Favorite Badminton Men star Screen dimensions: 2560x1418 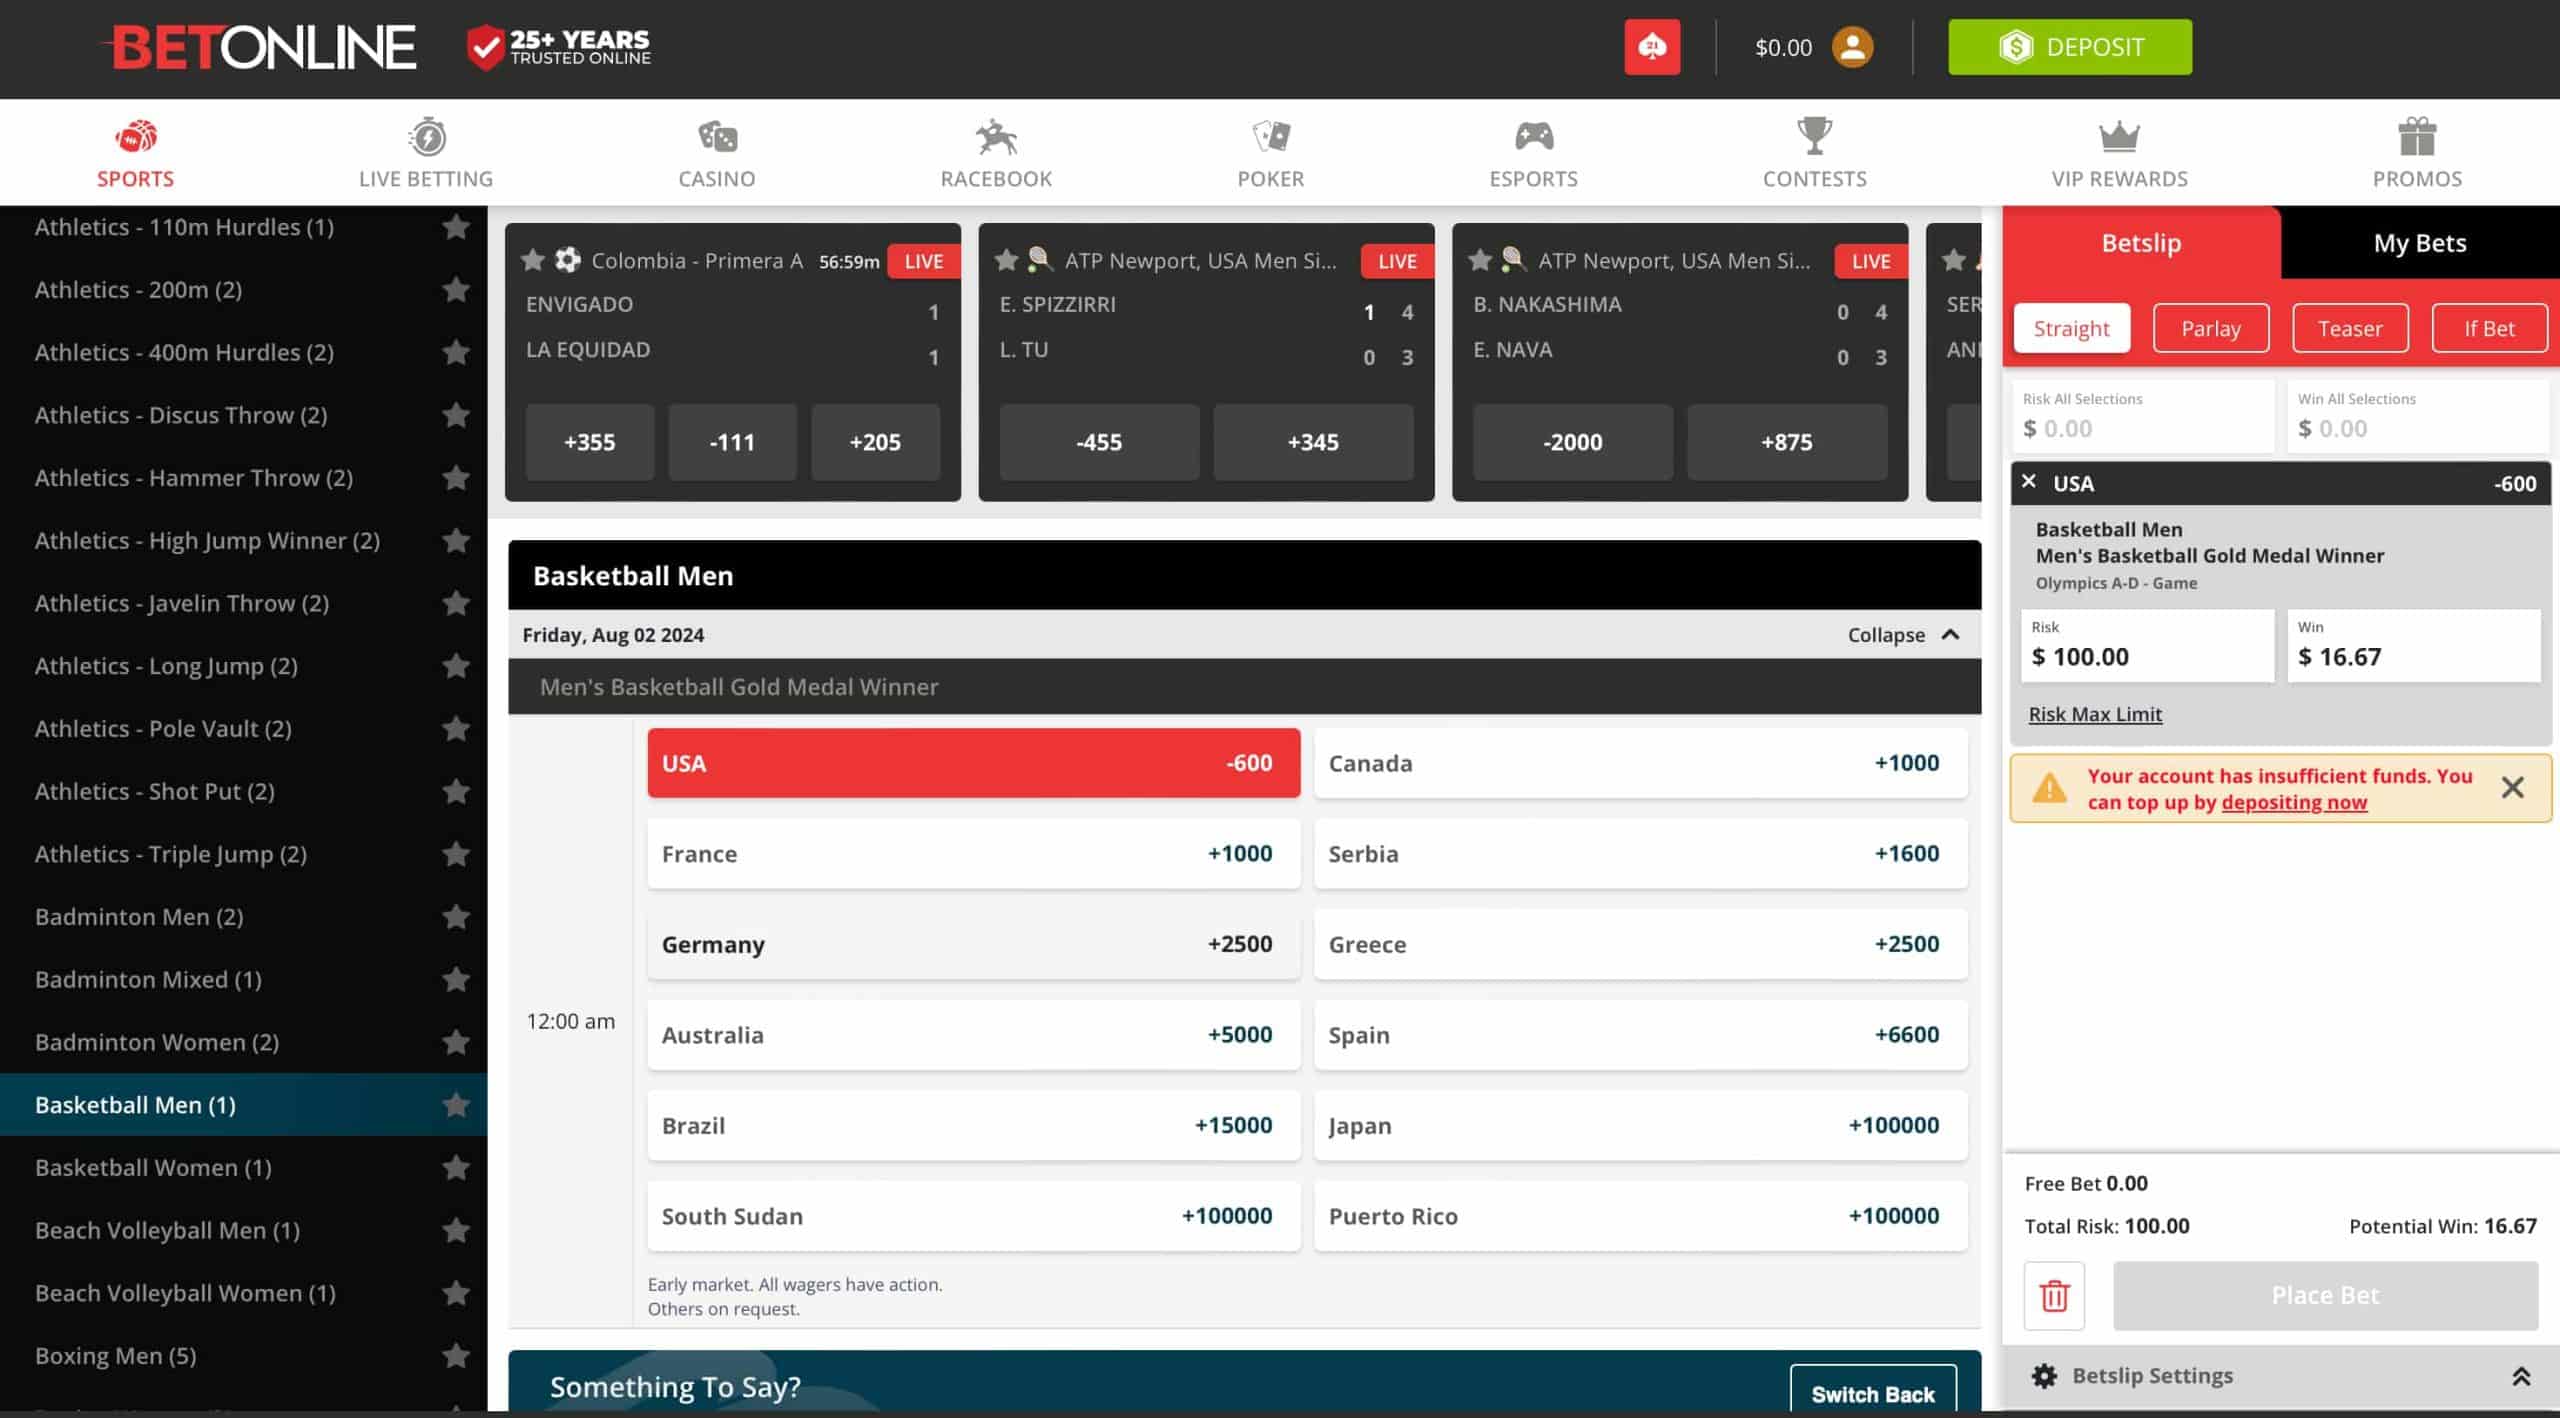tap(456, 917)
